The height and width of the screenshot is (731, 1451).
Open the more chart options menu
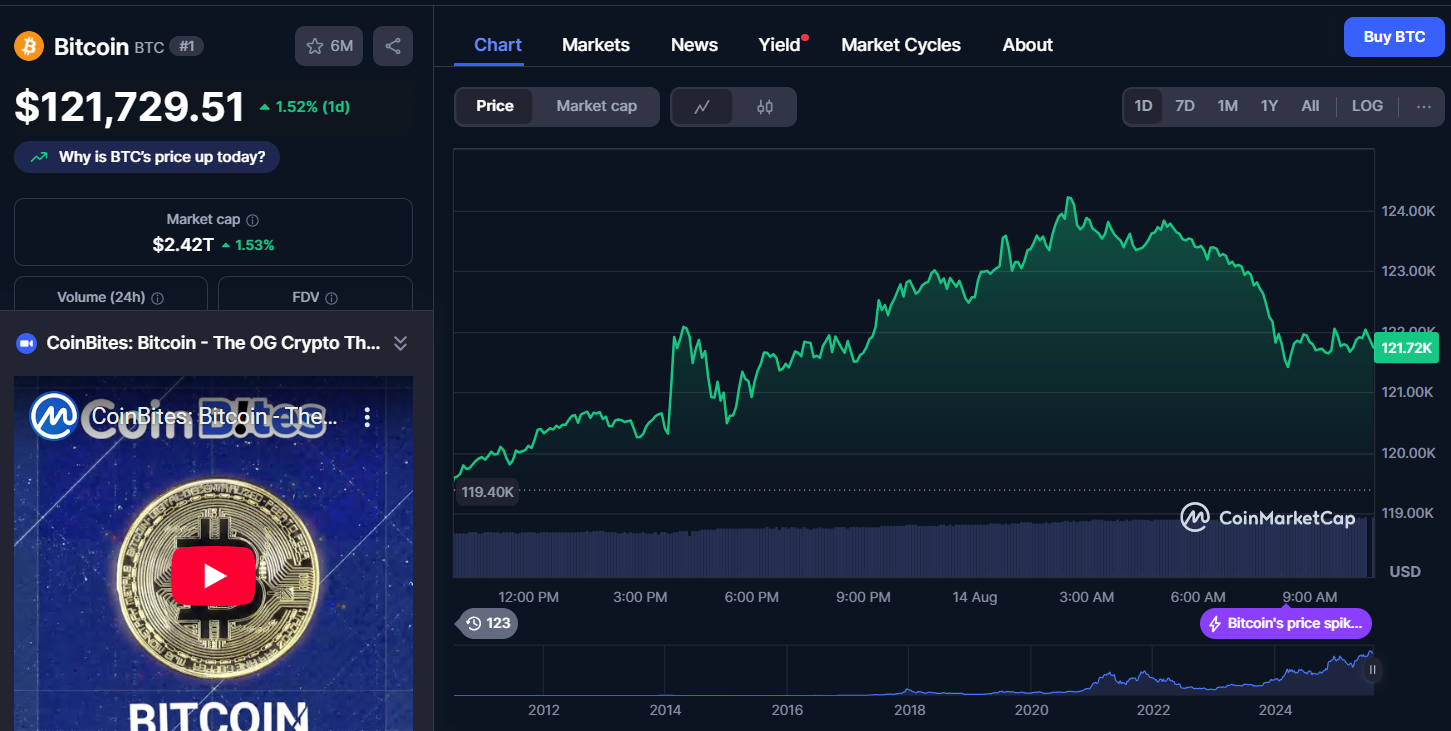point(1424,106)
